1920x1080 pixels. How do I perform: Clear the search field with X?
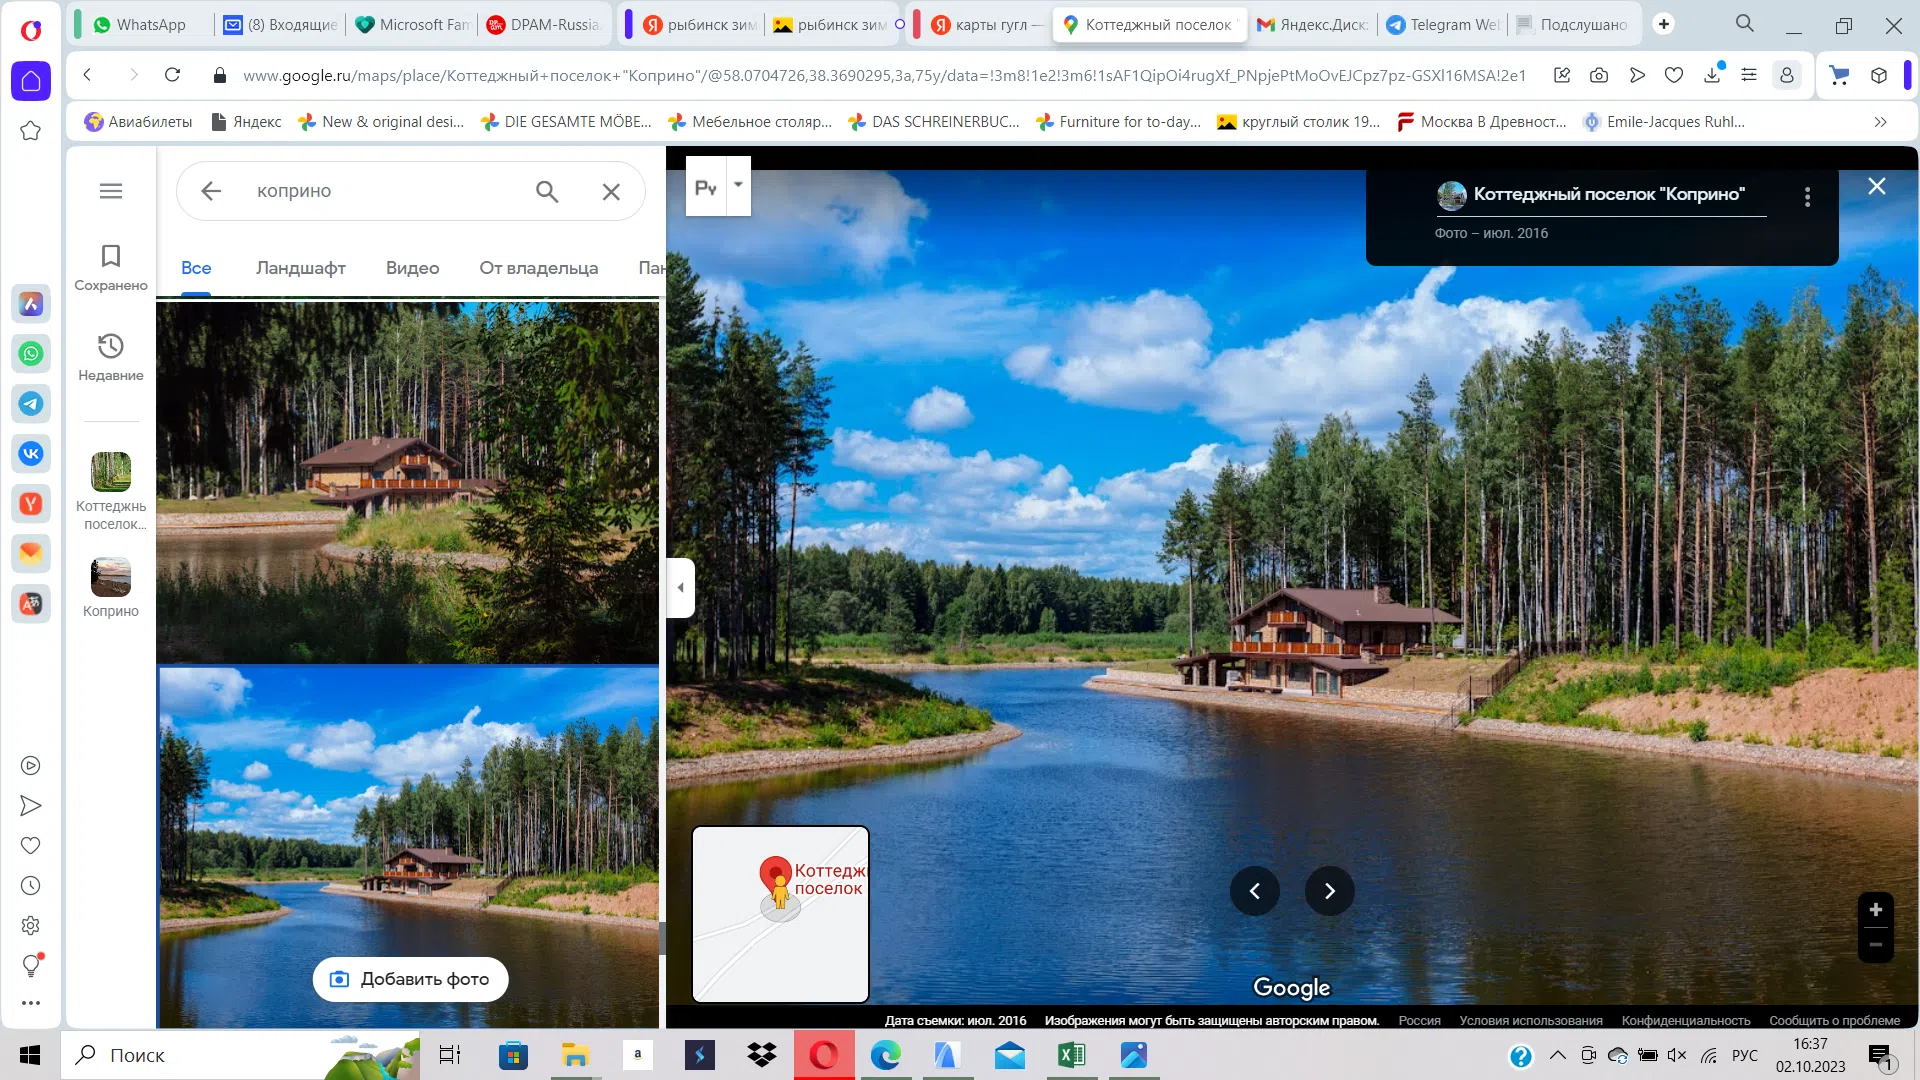(x=611, y=191)
